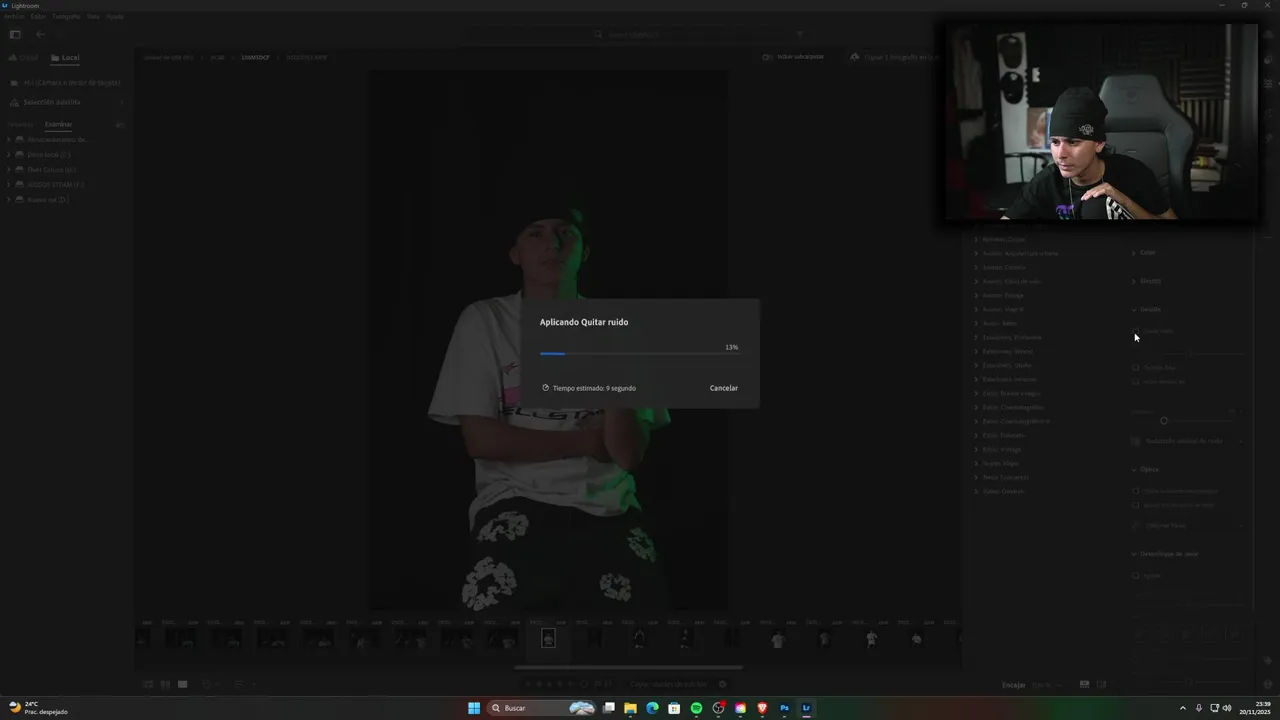Viewport: 1280px width, 720px height.
Task: Open the clock showing 23:39
Action: (x=1253, y=708)
